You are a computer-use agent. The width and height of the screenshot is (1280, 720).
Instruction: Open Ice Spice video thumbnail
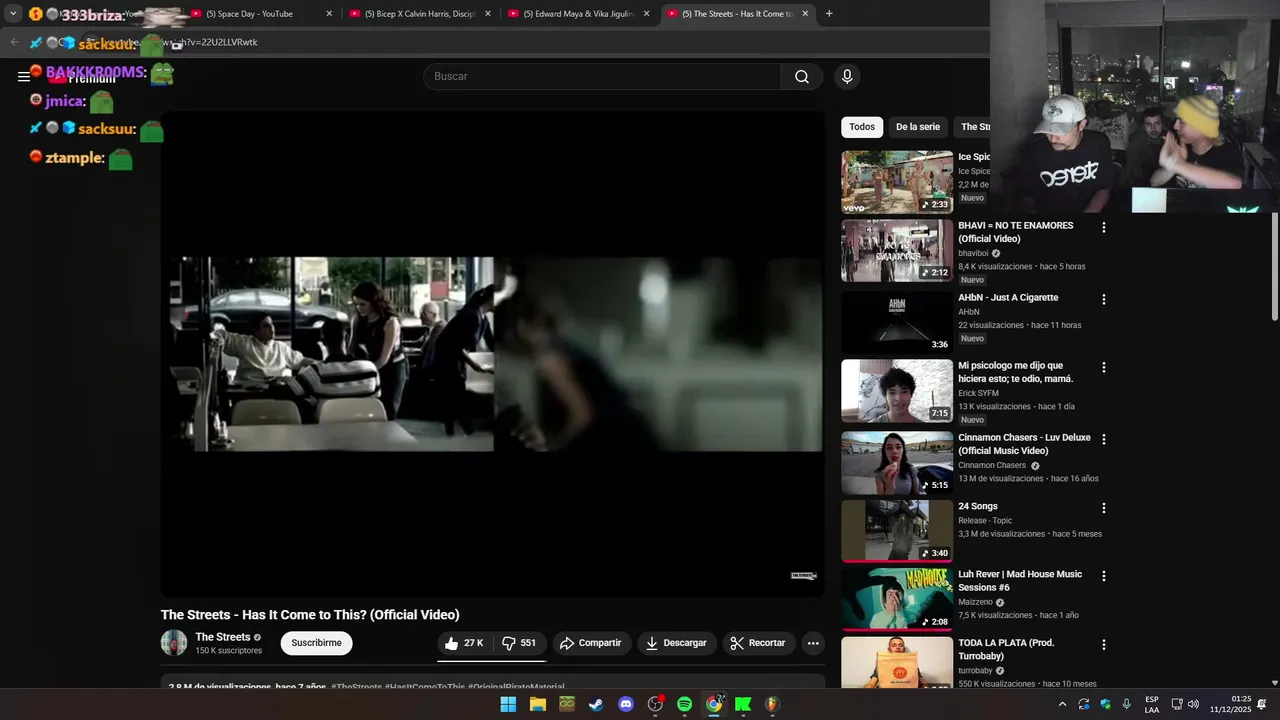click(x=897, y=182)
